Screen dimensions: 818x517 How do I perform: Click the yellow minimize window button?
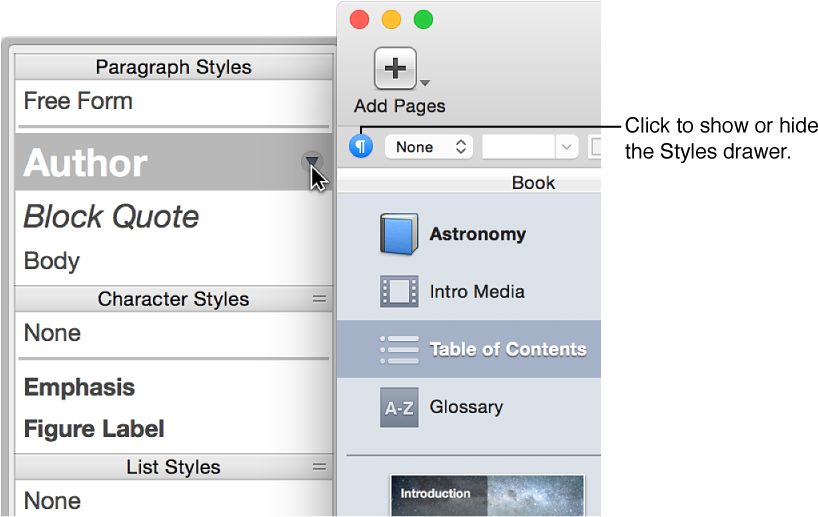391,20
